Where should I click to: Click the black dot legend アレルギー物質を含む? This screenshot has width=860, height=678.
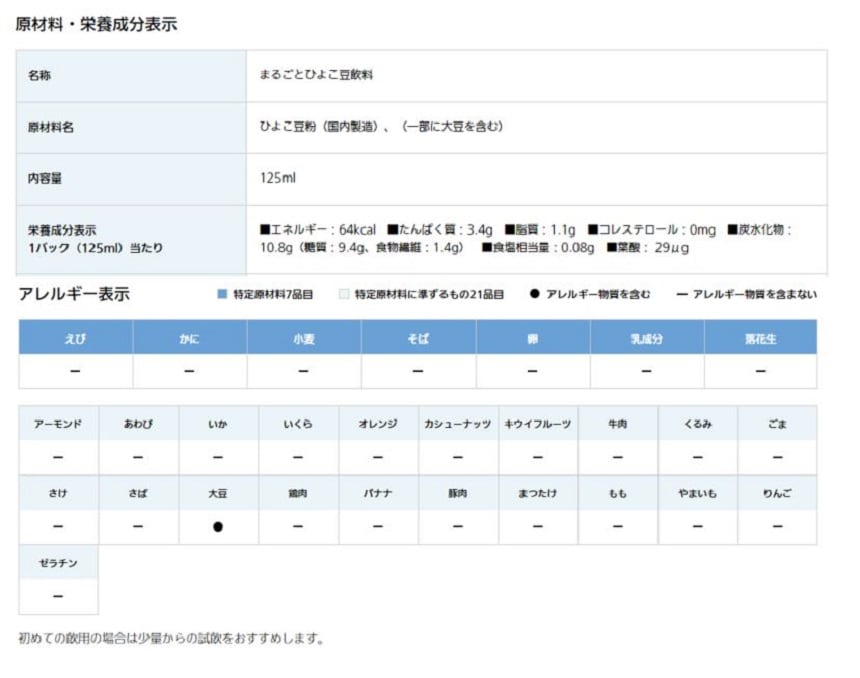point(535,294)
